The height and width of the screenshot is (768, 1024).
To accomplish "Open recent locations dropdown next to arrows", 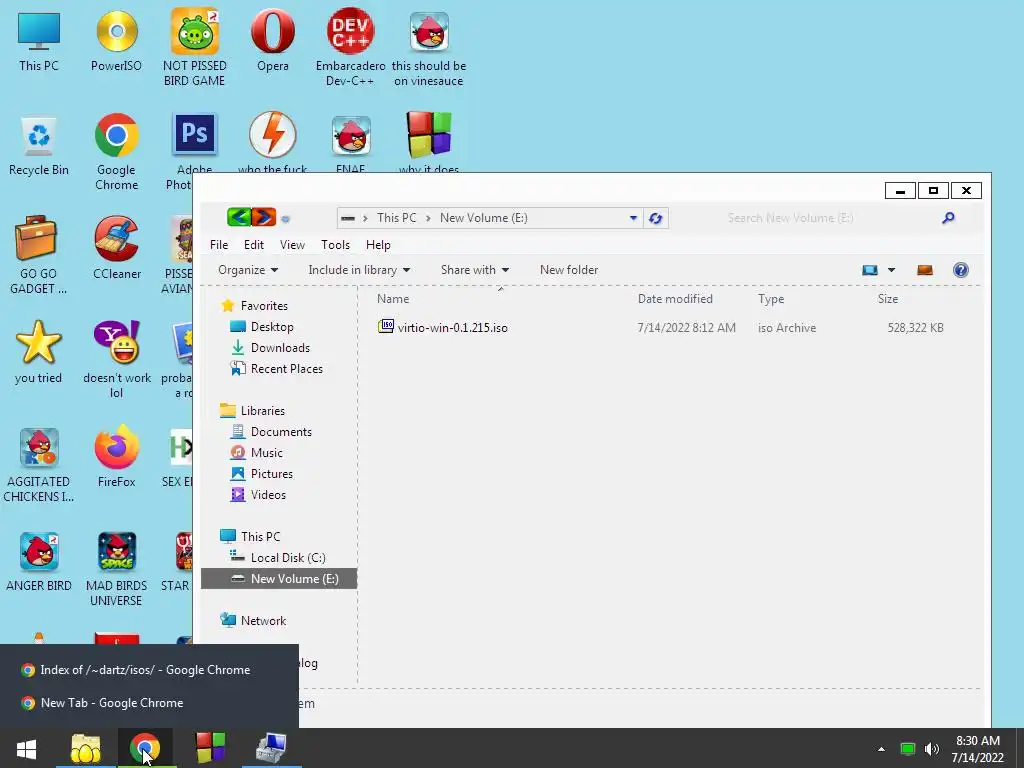I will pyautogui.click(x=285, y=219).
